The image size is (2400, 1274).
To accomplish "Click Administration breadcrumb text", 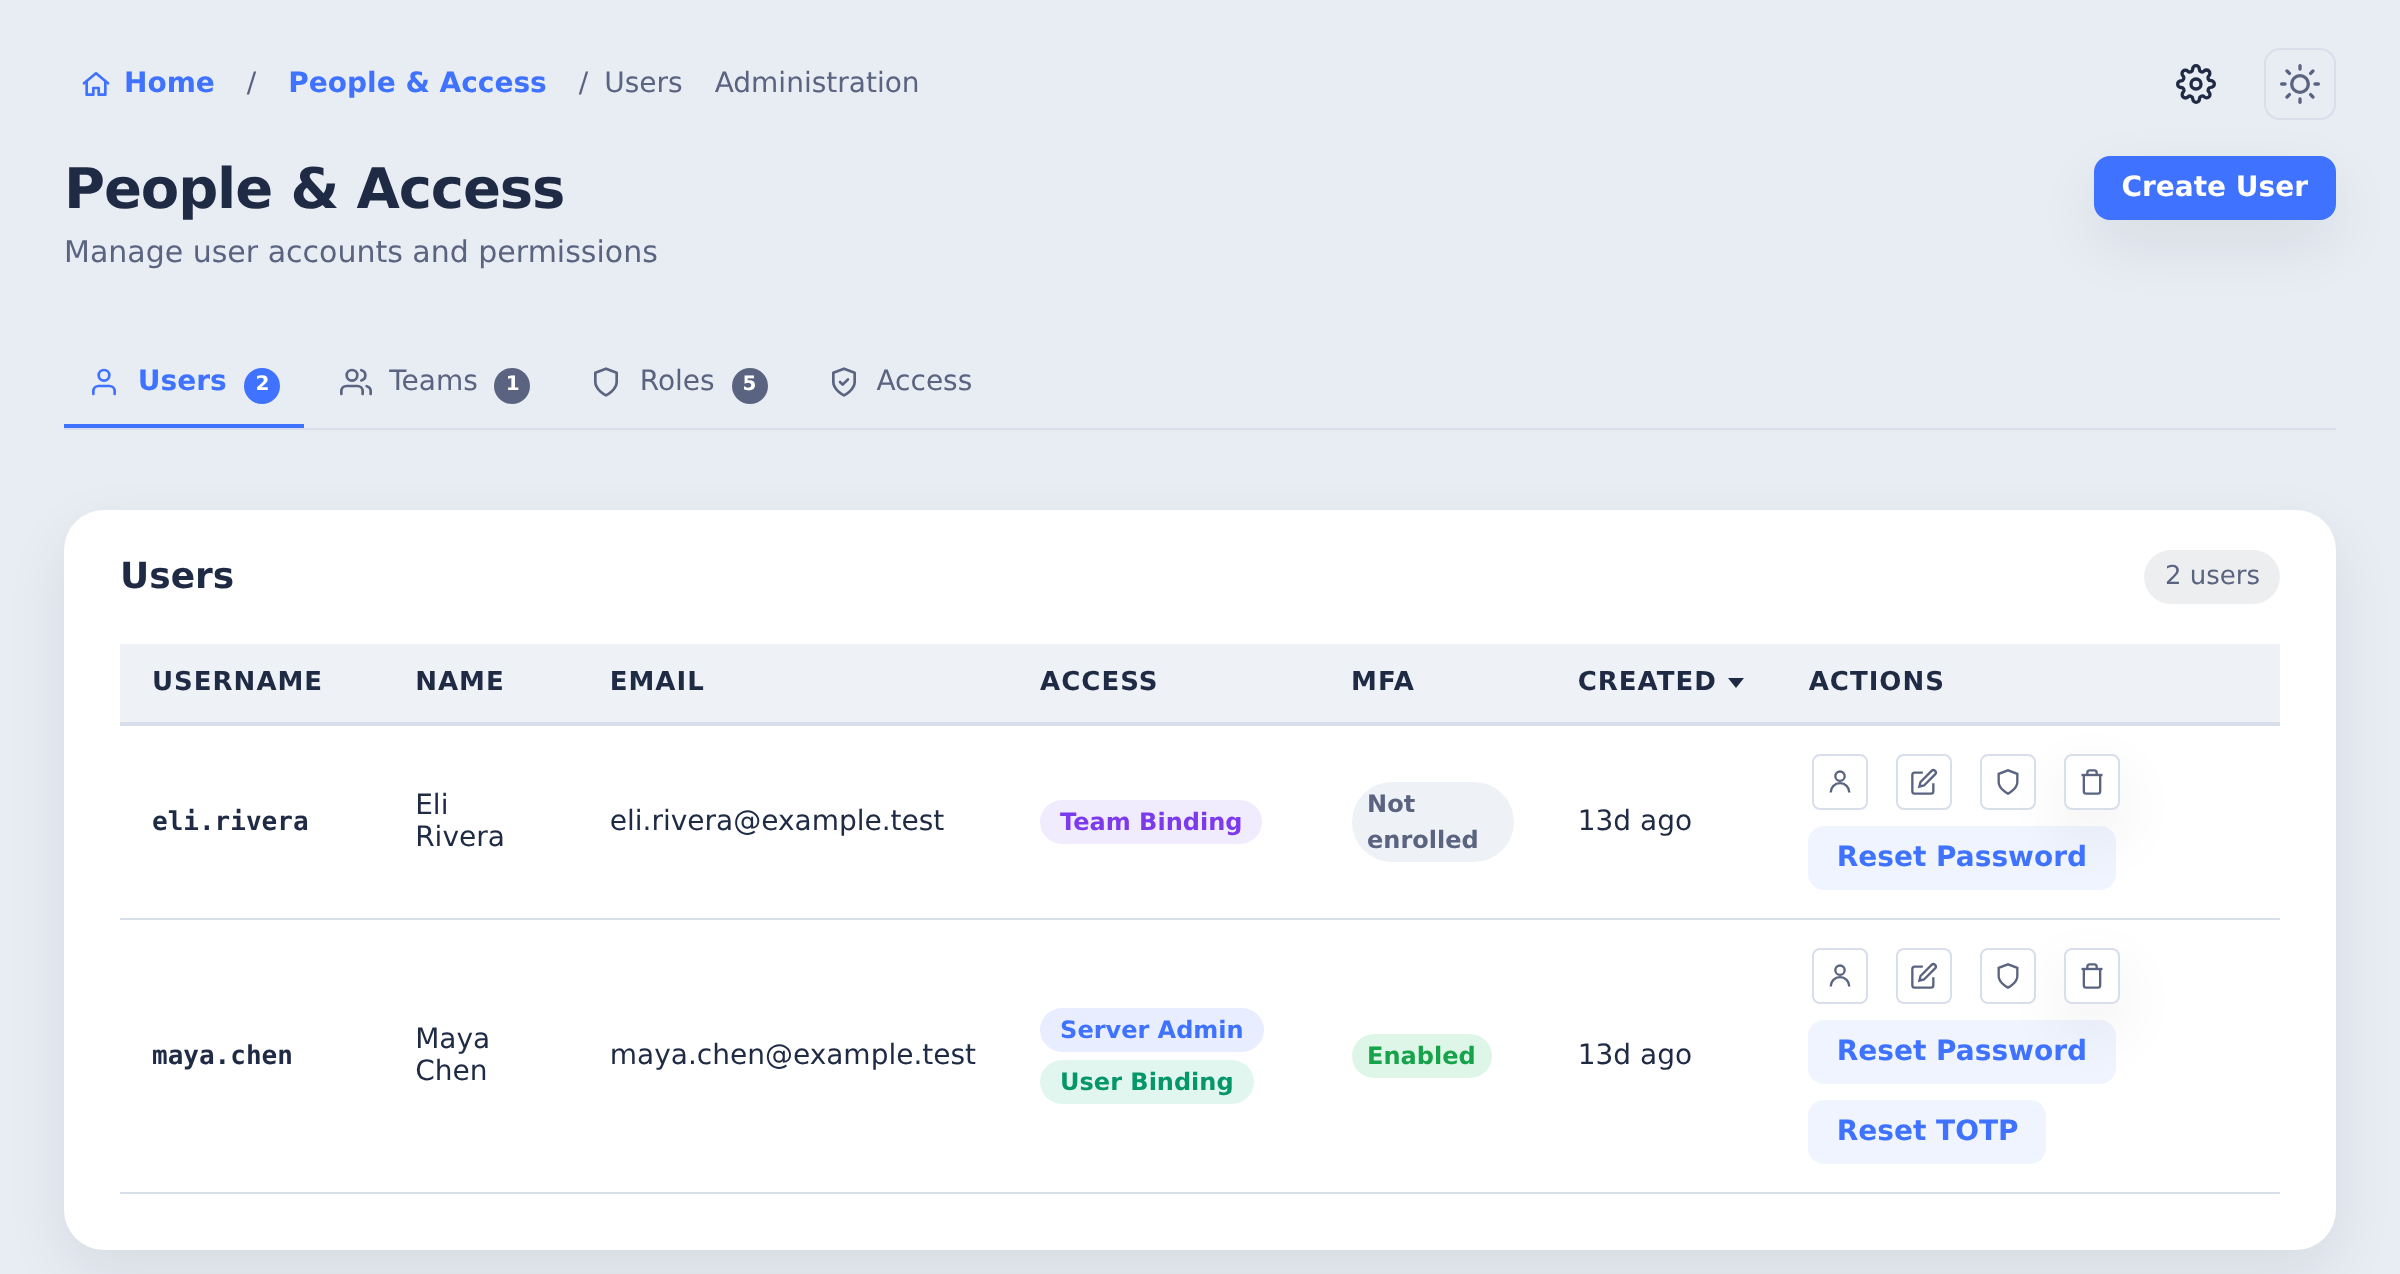I will [816, 83].
